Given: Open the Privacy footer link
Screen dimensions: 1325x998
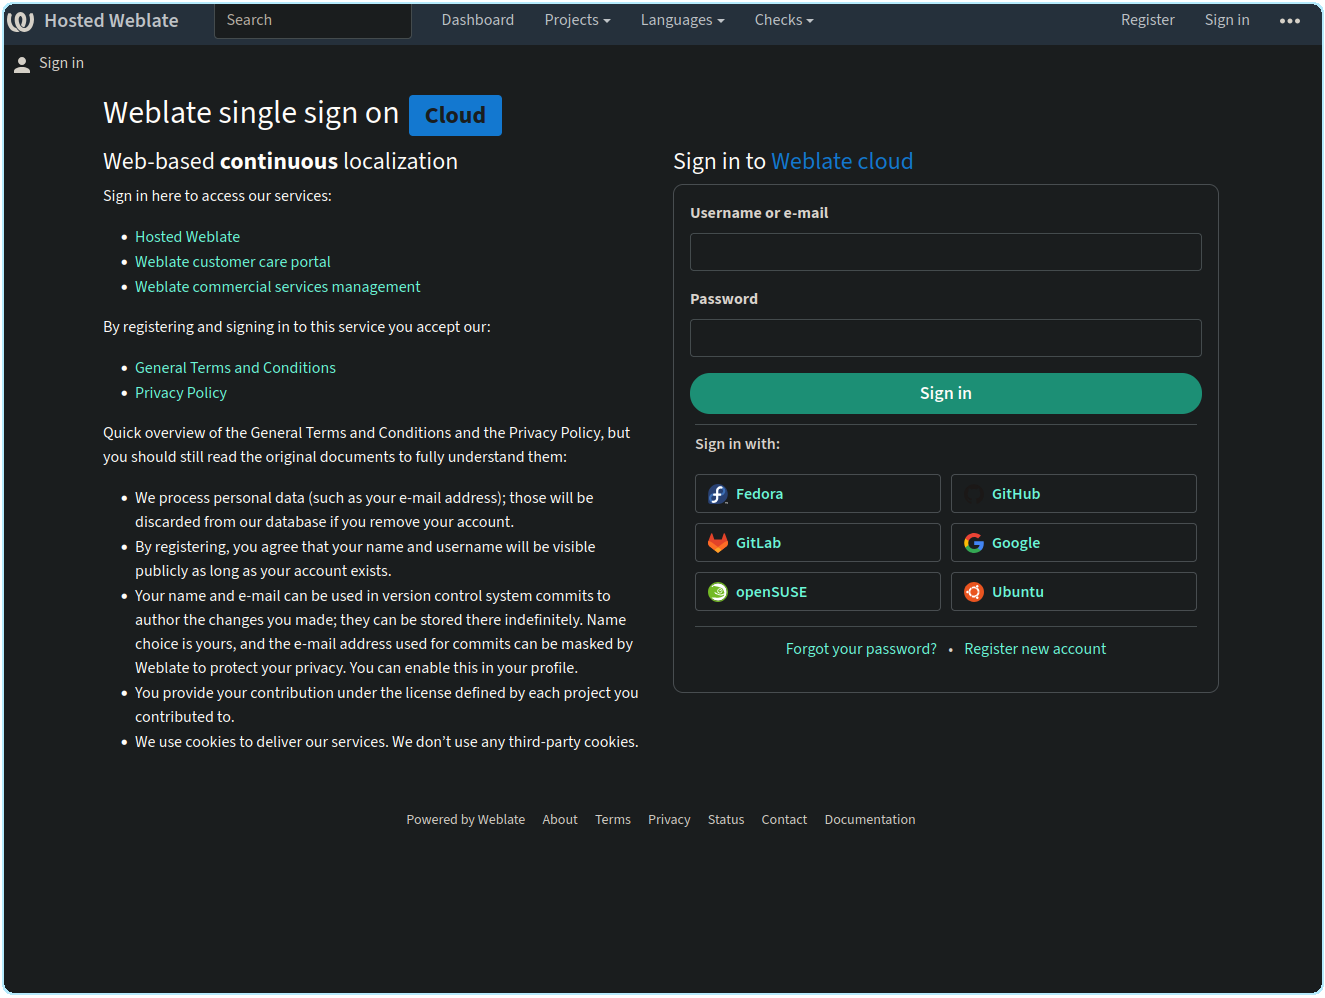Looking at the screenshot, I should 669,820.
